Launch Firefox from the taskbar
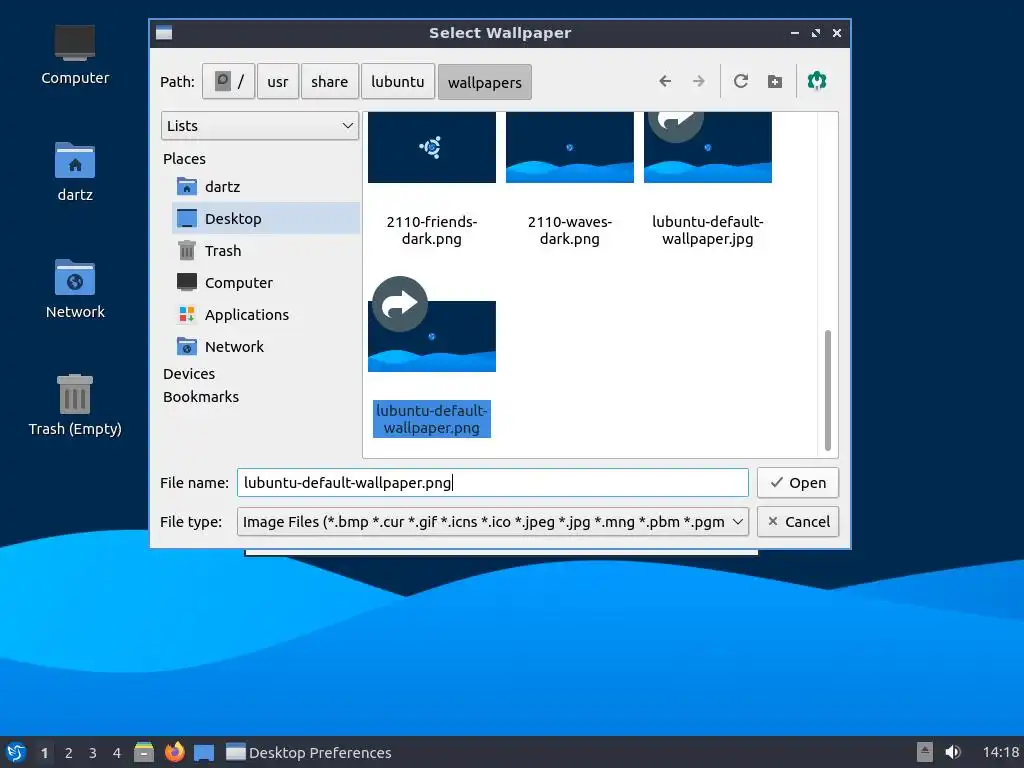This screenshot has width=1024, height=768. tap(174, 752)
